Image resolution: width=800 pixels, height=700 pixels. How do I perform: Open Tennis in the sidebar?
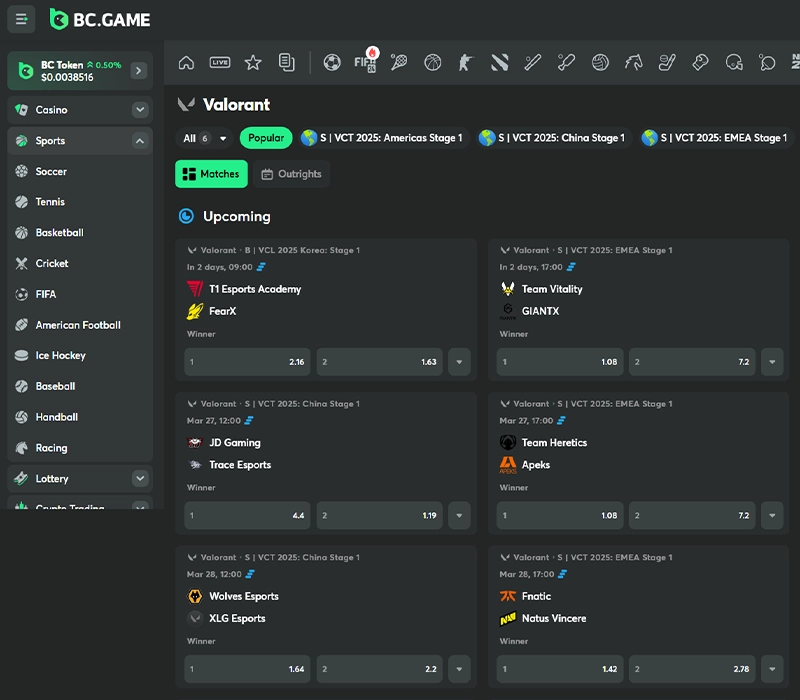[x=80, y=202]
